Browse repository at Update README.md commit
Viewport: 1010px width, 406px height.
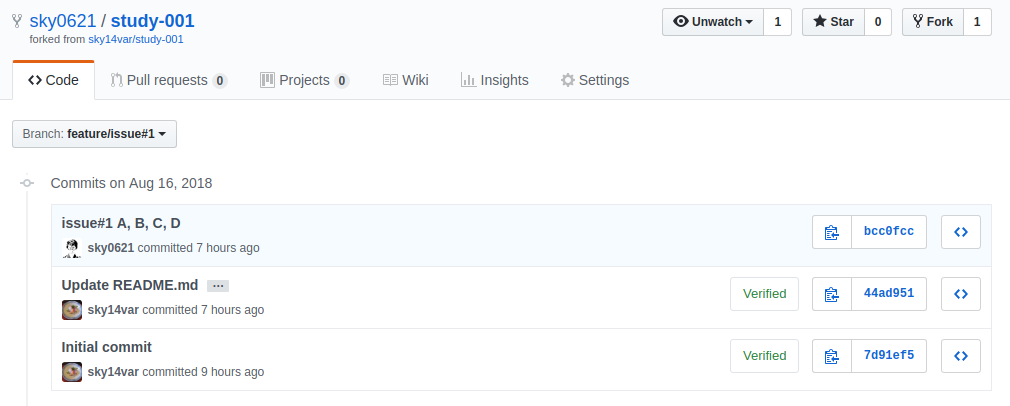tap(960, 294)
